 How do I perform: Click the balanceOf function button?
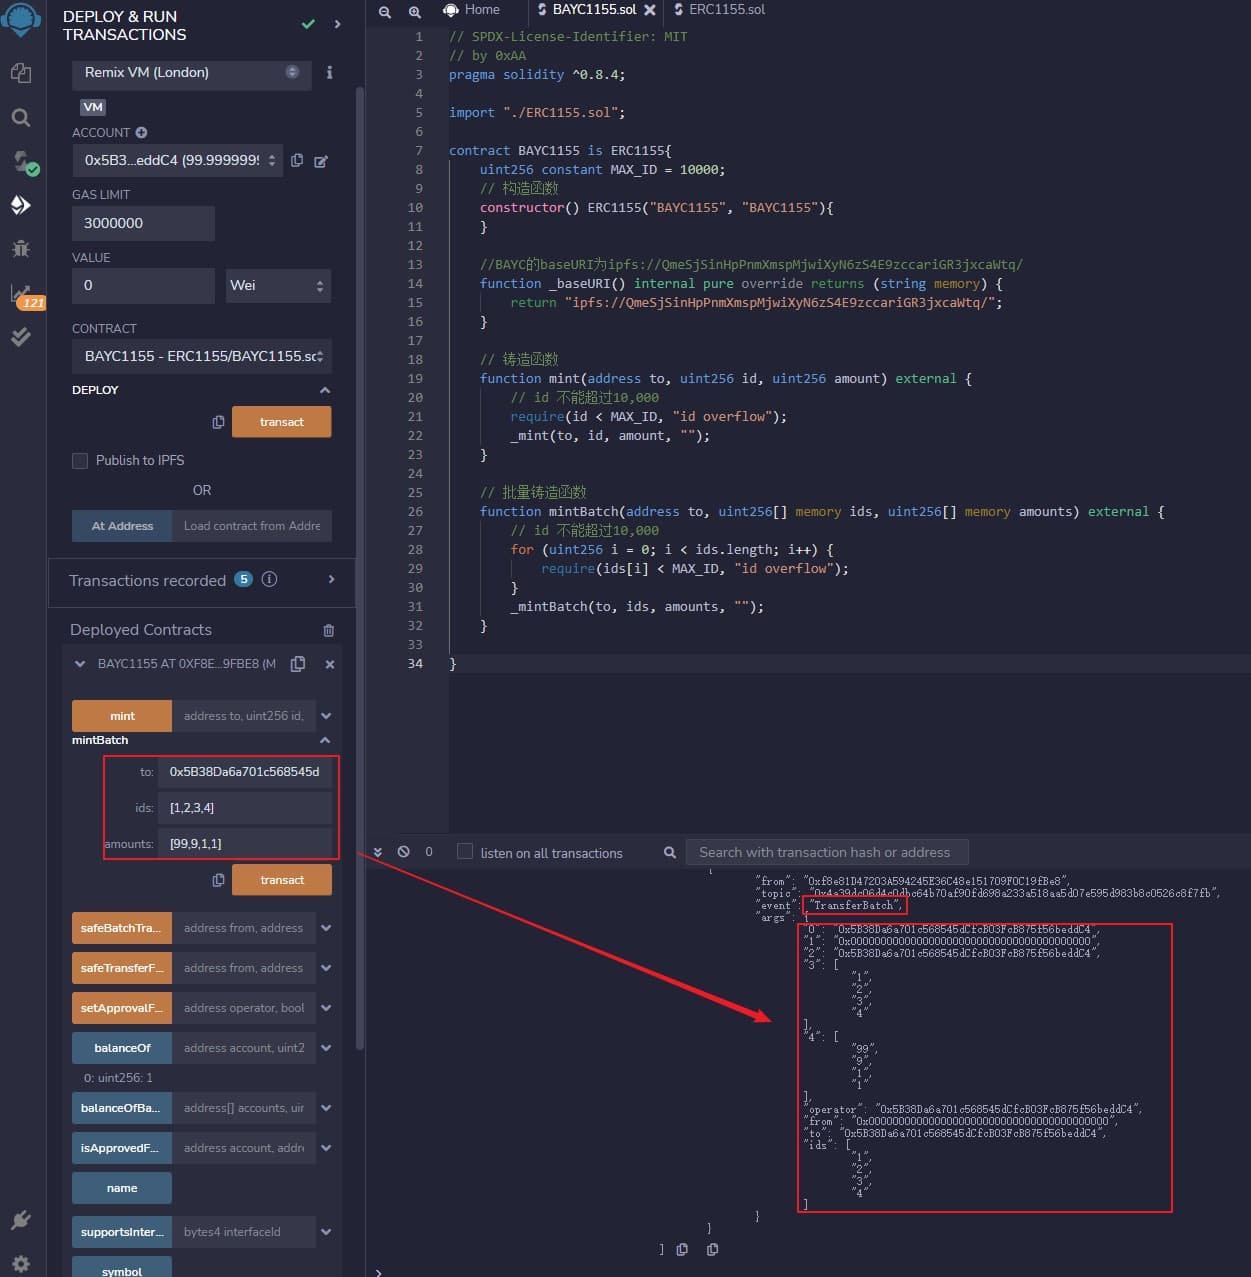click(122, 1048)
